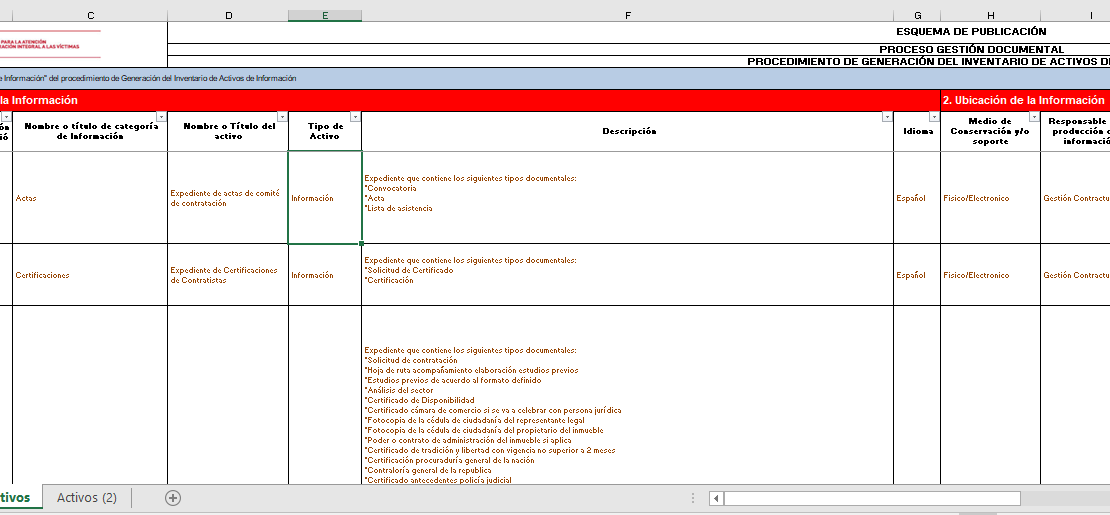This screenshot has height=515, width=1110.
Task: Select column C header
Action: 90,16
